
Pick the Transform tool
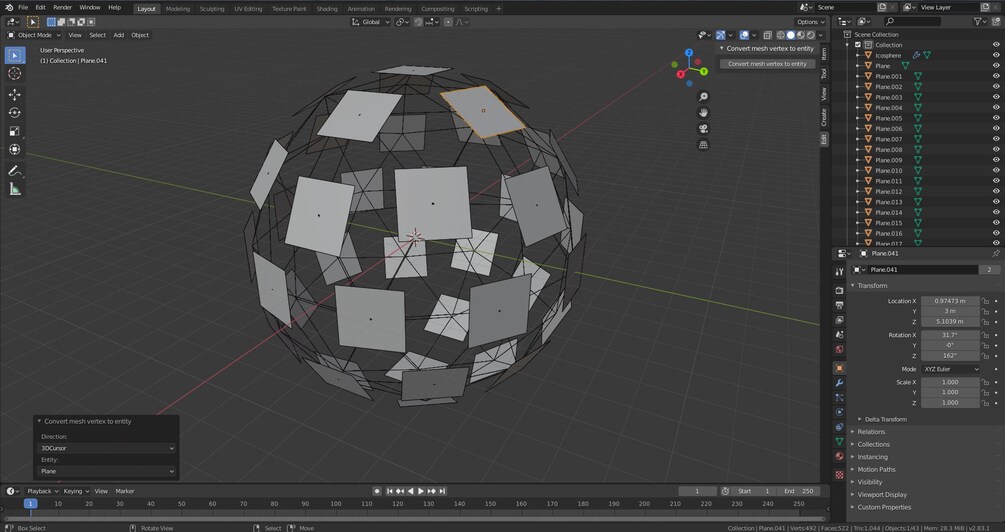(x=15, y=149)
